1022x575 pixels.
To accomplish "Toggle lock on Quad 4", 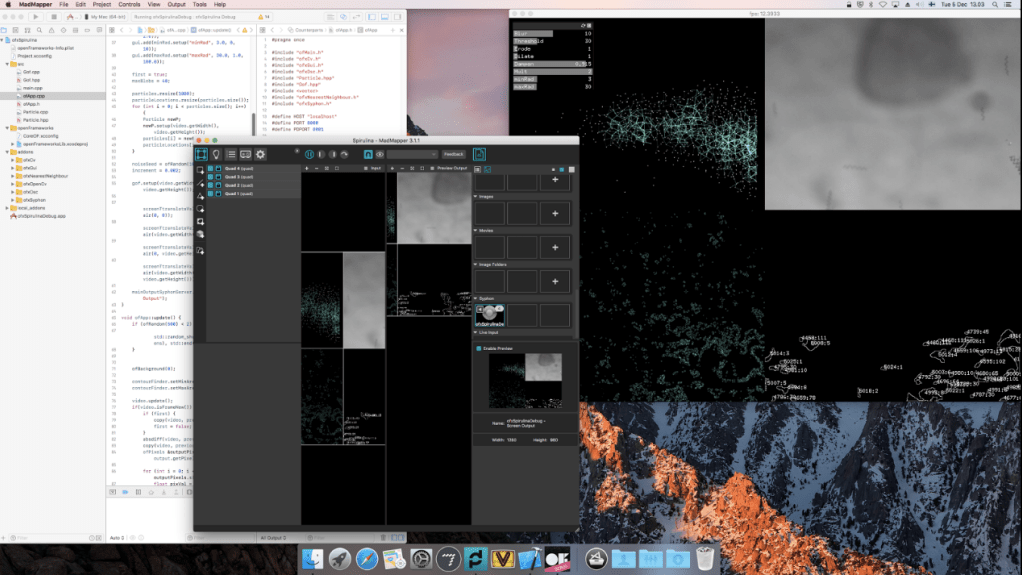I will [x=218, y=168].
